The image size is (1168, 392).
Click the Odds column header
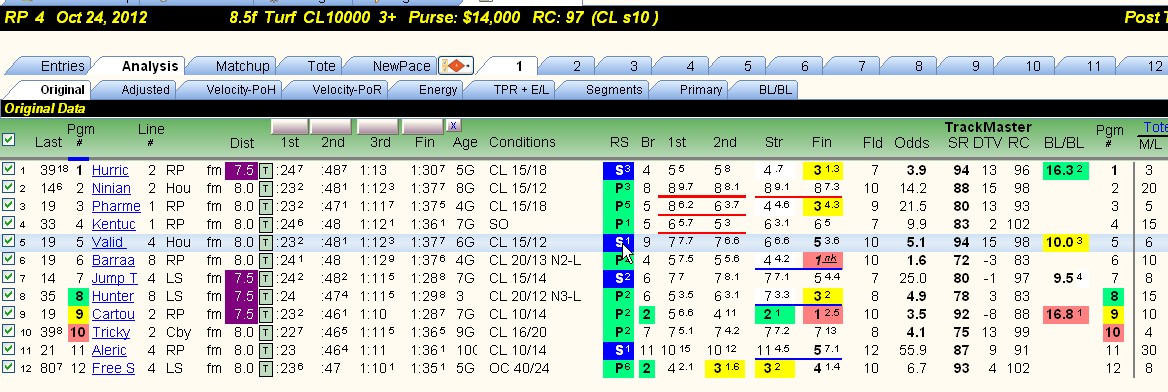point(911,142)
